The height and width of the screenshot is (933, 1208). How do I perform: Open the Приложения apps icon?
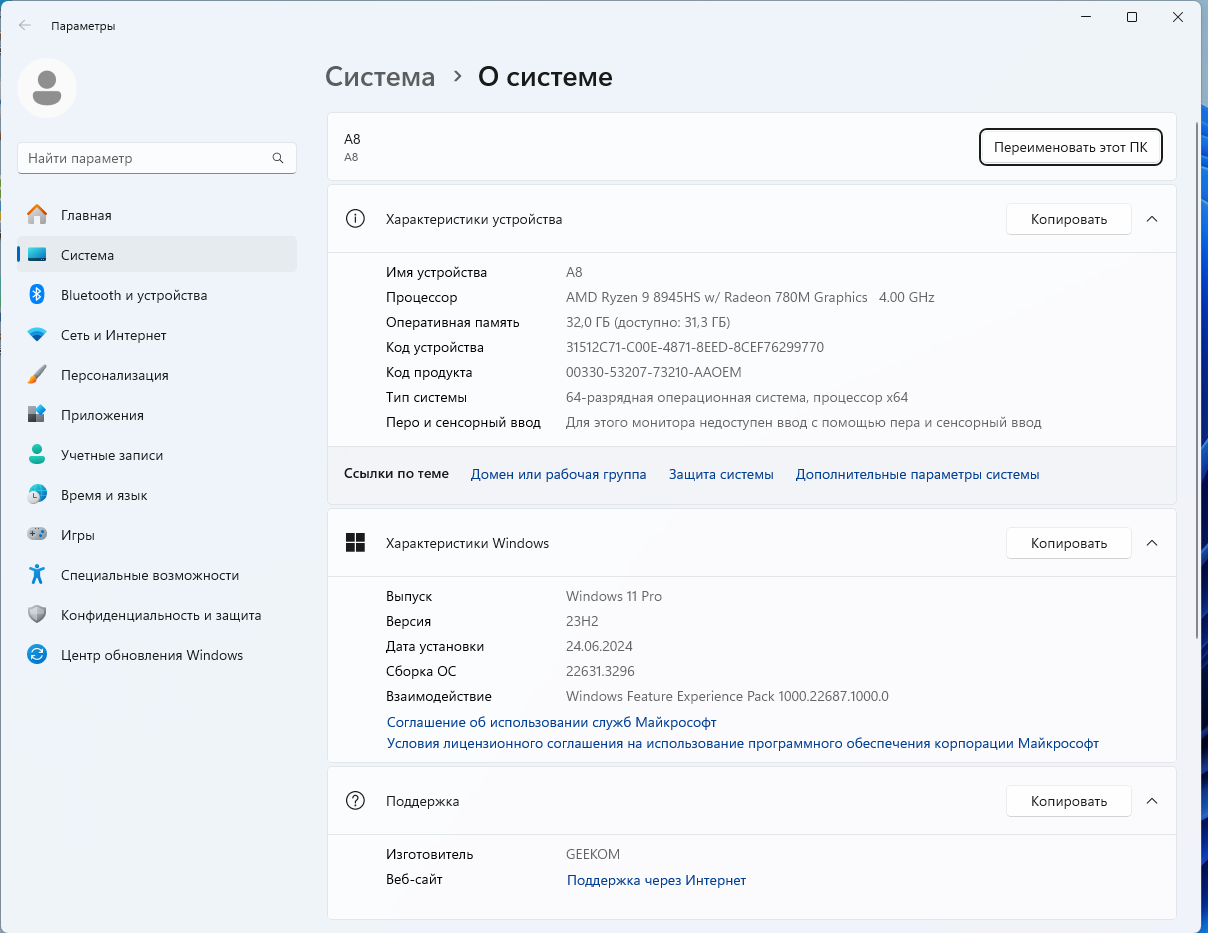click(x=37, y=415)
